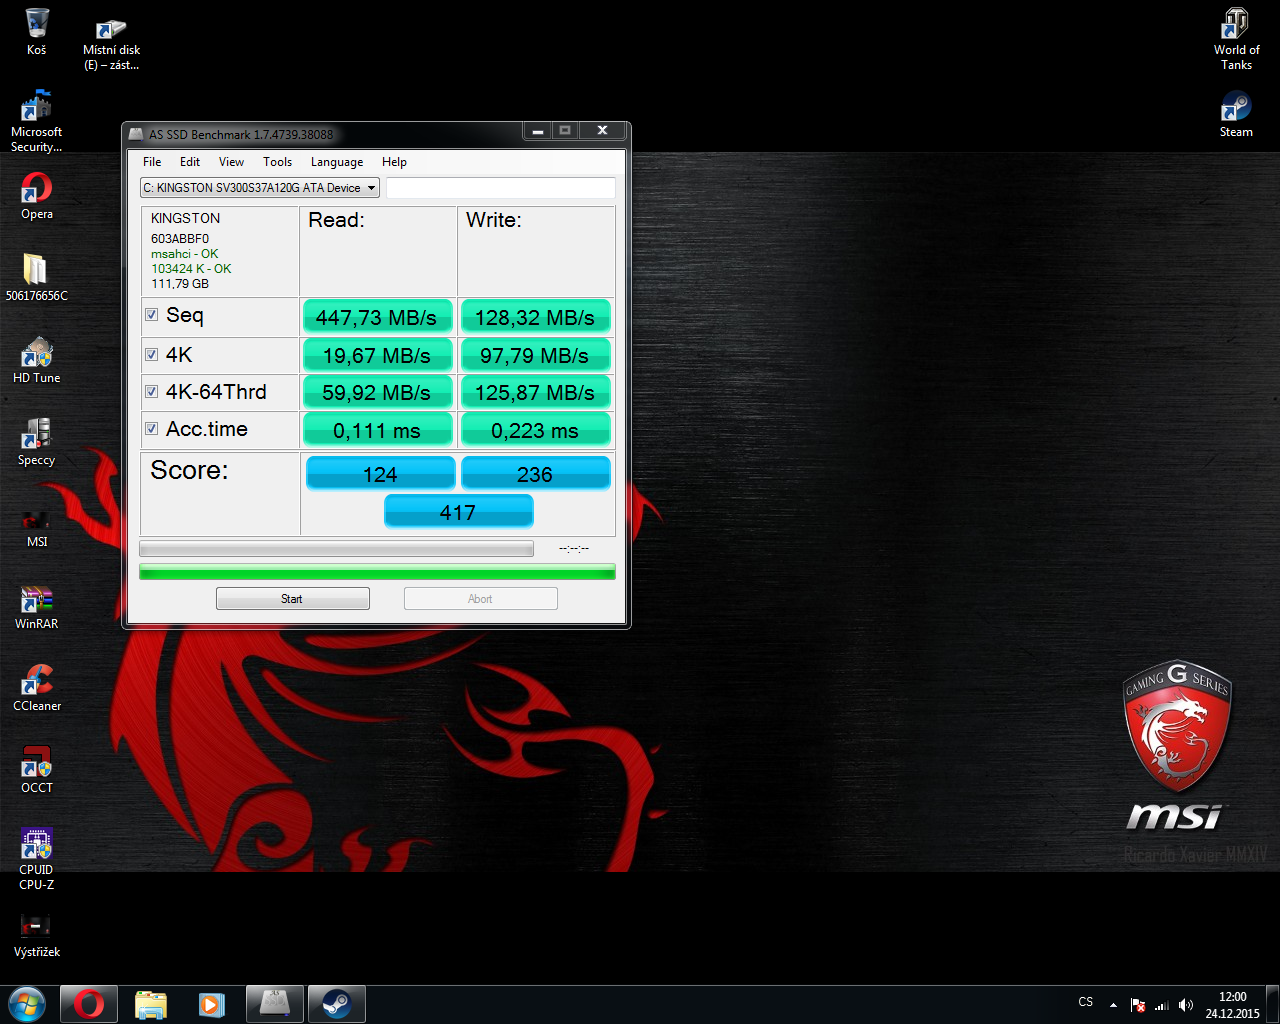Click Seq write value 128,32 MB/s
Image resolution: width=1280 pixels, height=1024 pixels.
coord(535,317)
